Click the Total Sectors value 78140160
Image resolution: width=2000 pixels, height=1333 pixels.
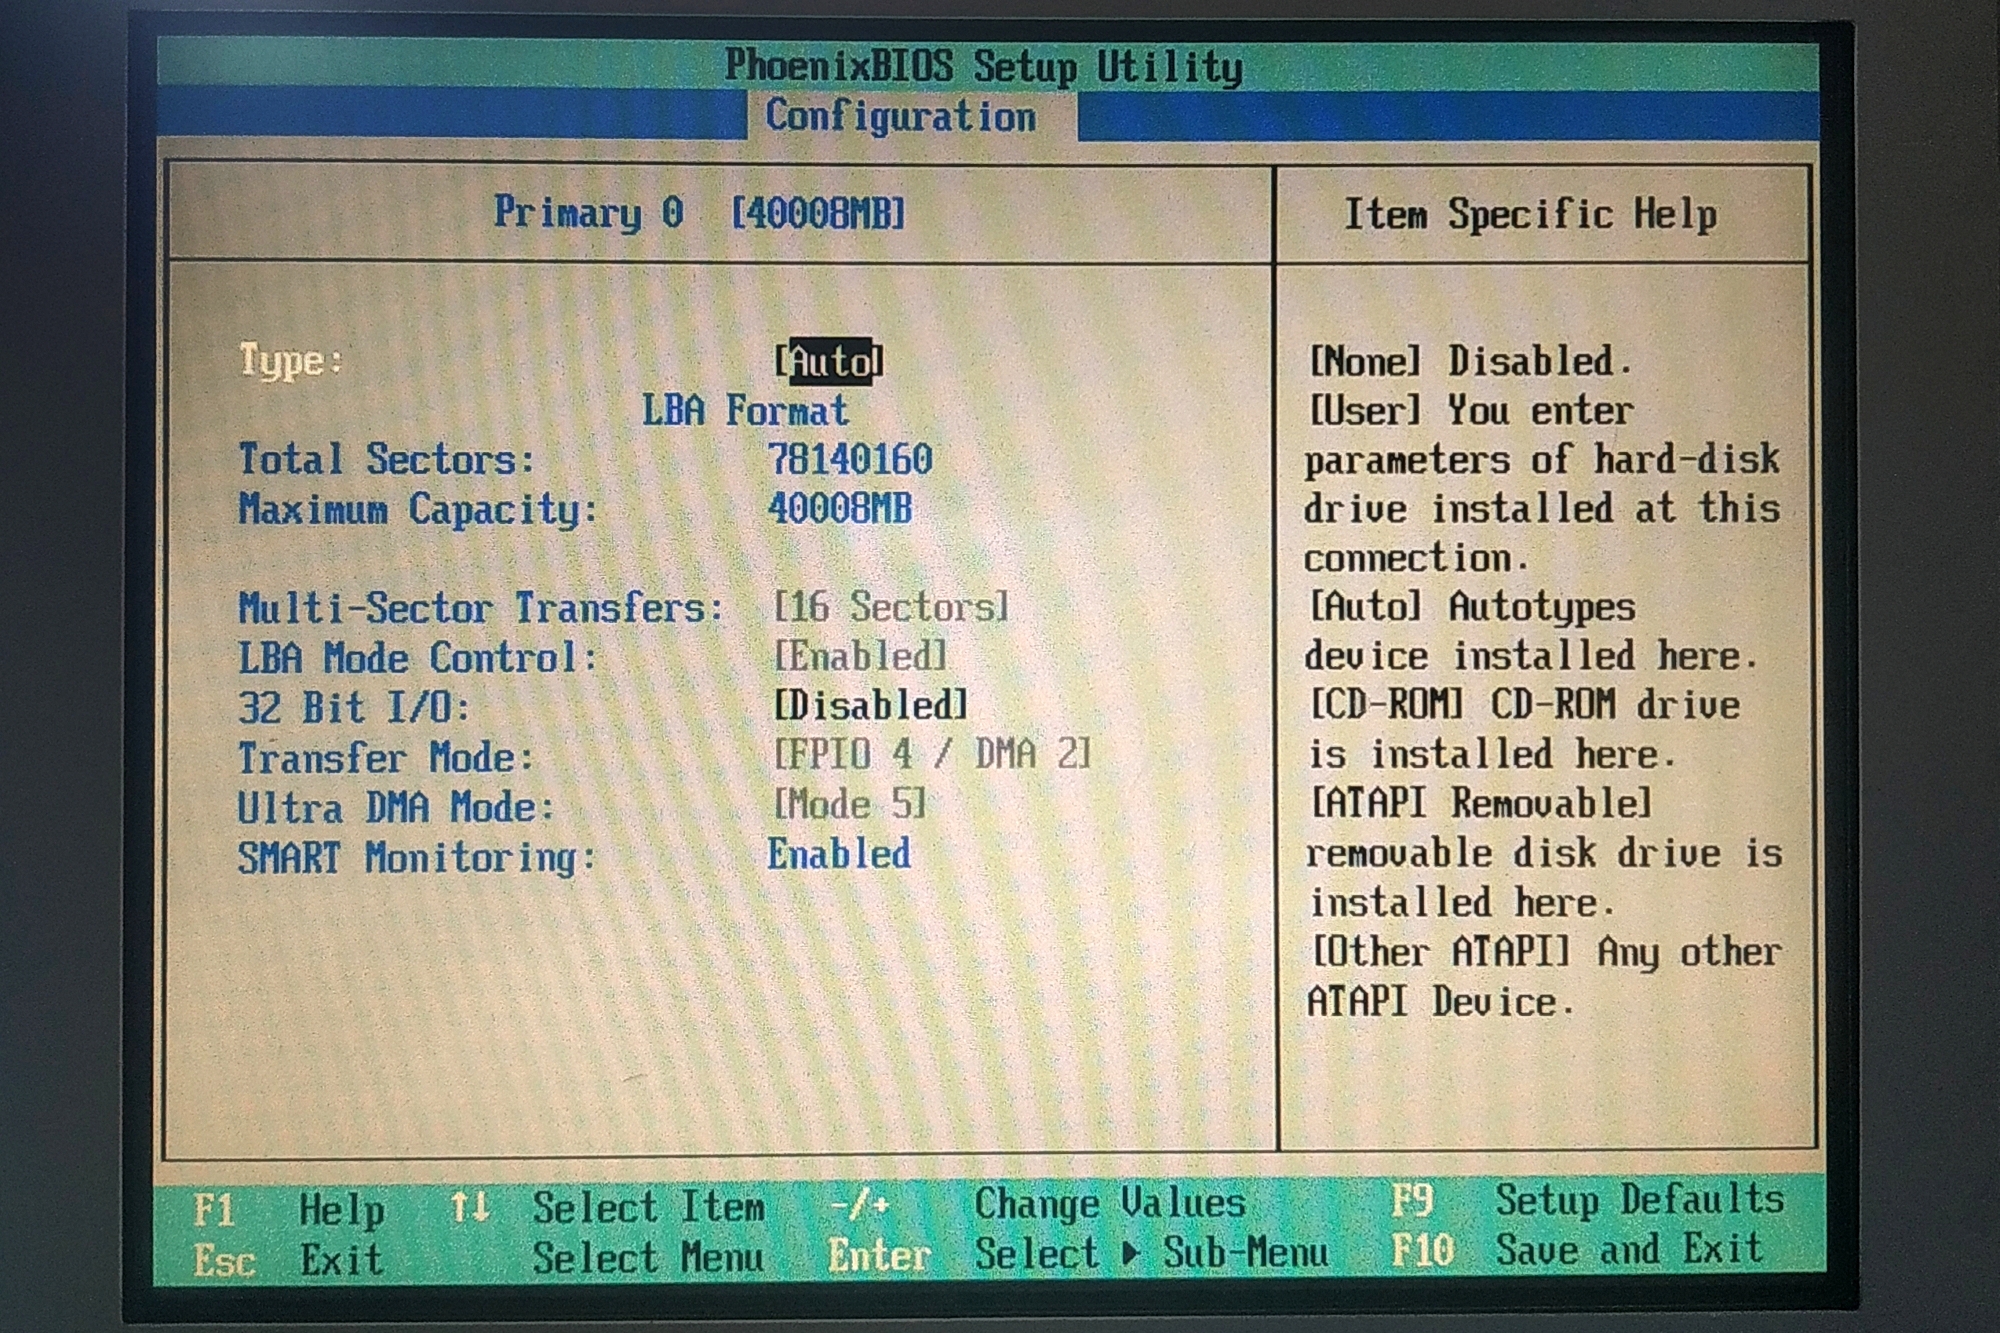click(850, 459)
